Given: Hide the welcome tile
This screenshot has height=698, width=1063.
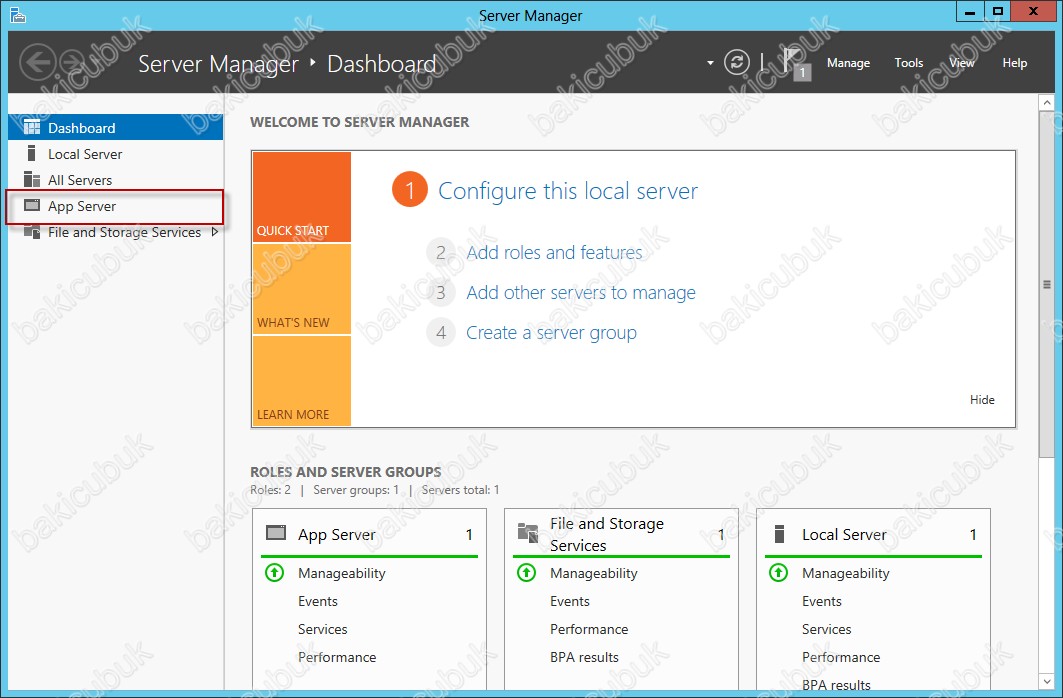Looking at the screenshot, I should point(982,400).
